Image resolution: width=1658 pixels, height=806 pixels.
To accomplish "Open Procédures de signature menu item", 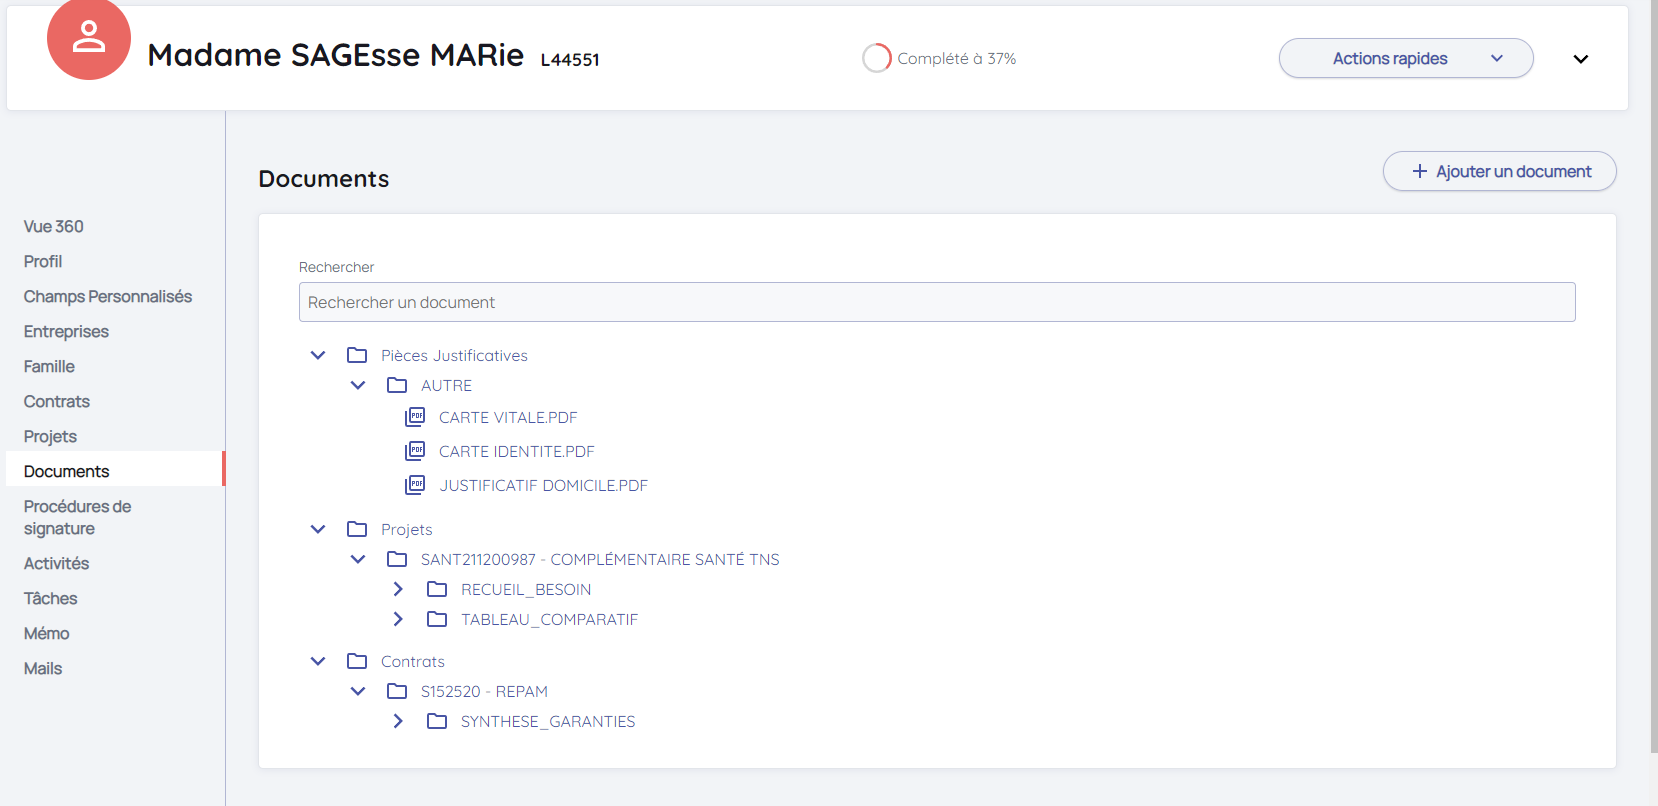I will click(77, 517).
